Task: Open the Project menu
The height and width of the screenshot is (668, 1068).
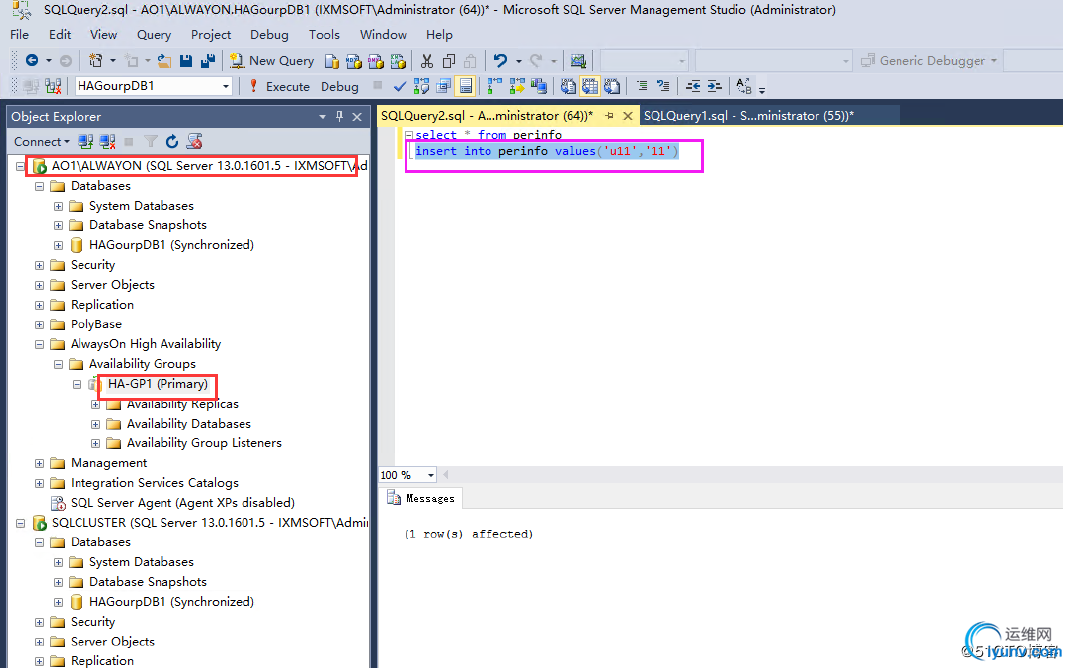Action: pyautogui.click(x=210, y=35)
